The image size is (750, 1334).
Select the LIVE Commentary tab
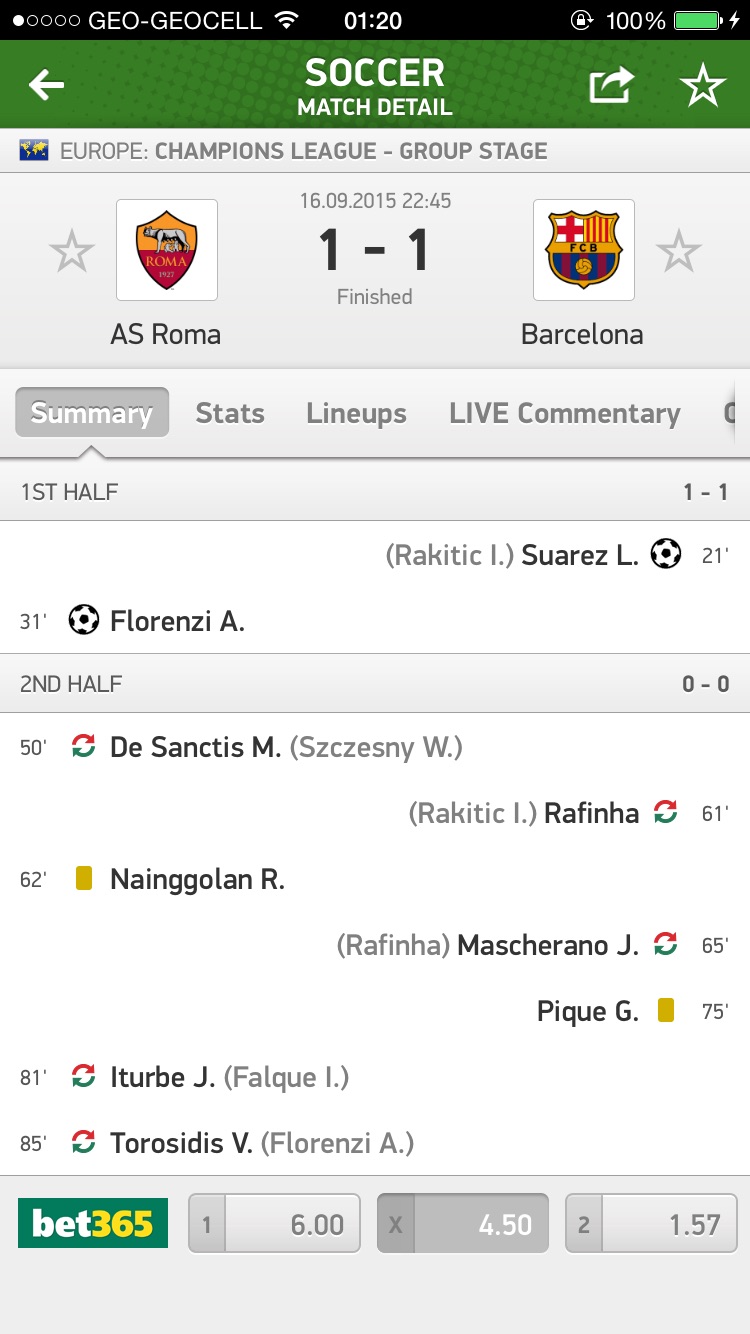565,414
